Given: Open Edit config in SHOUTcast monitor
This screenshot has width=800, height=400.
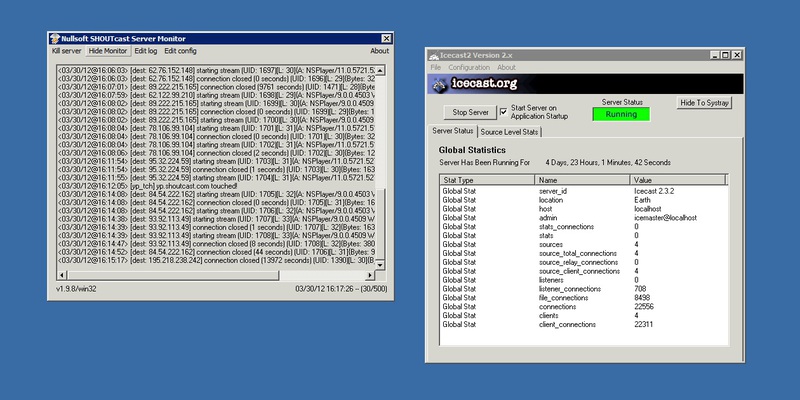Looking at the screenshot, I should coord(180,51).
